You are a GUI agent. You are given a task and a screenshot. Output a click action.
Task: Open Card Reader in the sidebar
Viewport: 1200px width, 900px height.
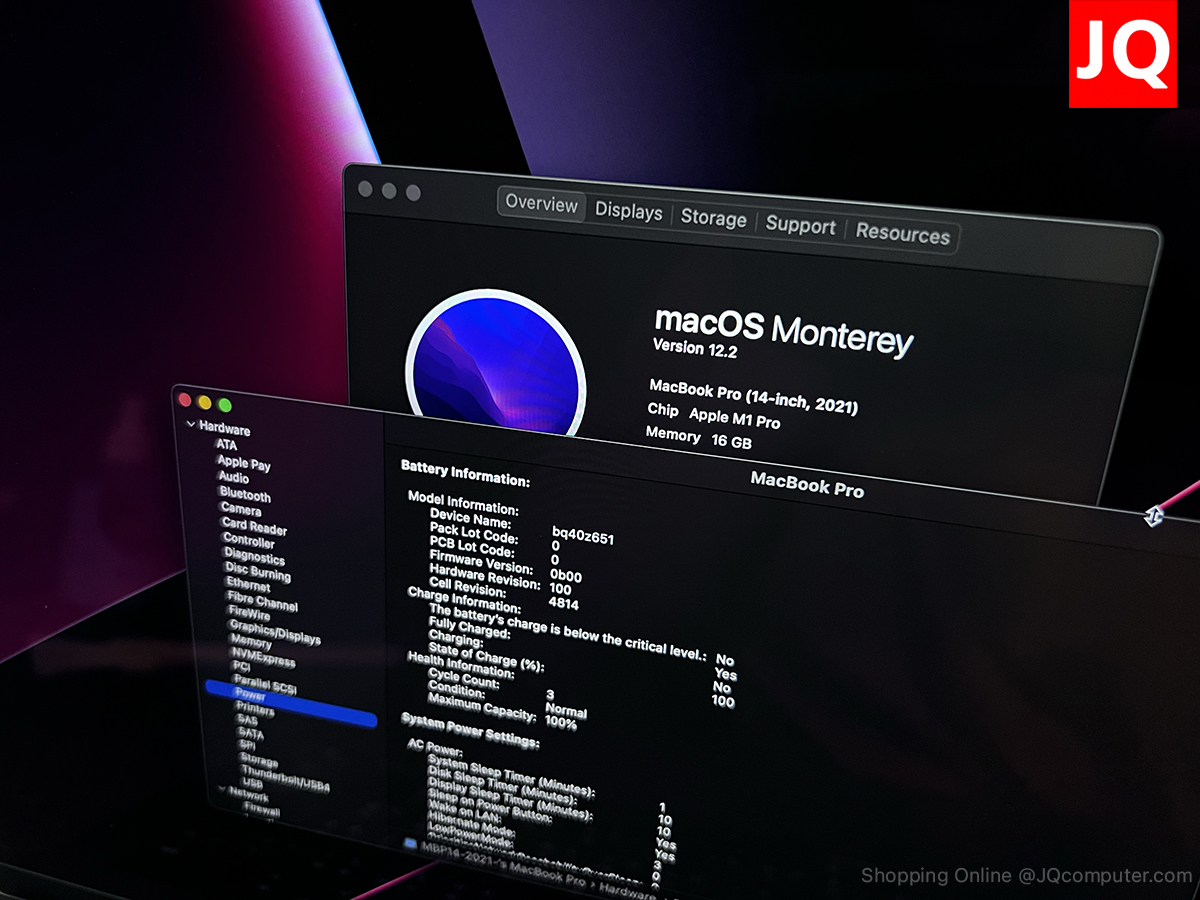point(254,527)
